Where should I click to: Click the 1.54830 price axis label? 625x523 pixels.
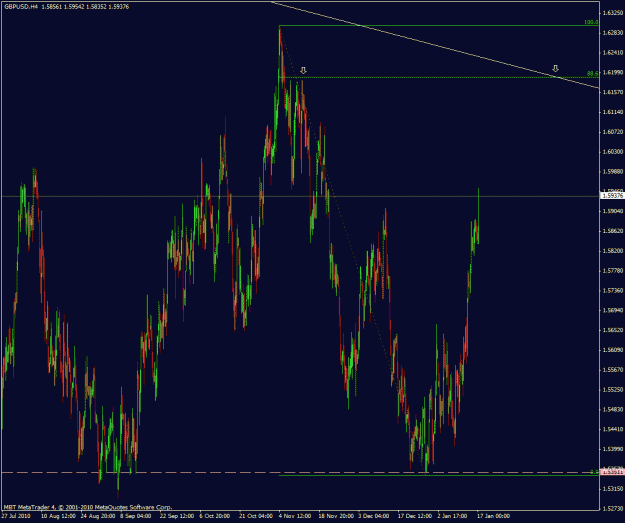pos(613,409)
